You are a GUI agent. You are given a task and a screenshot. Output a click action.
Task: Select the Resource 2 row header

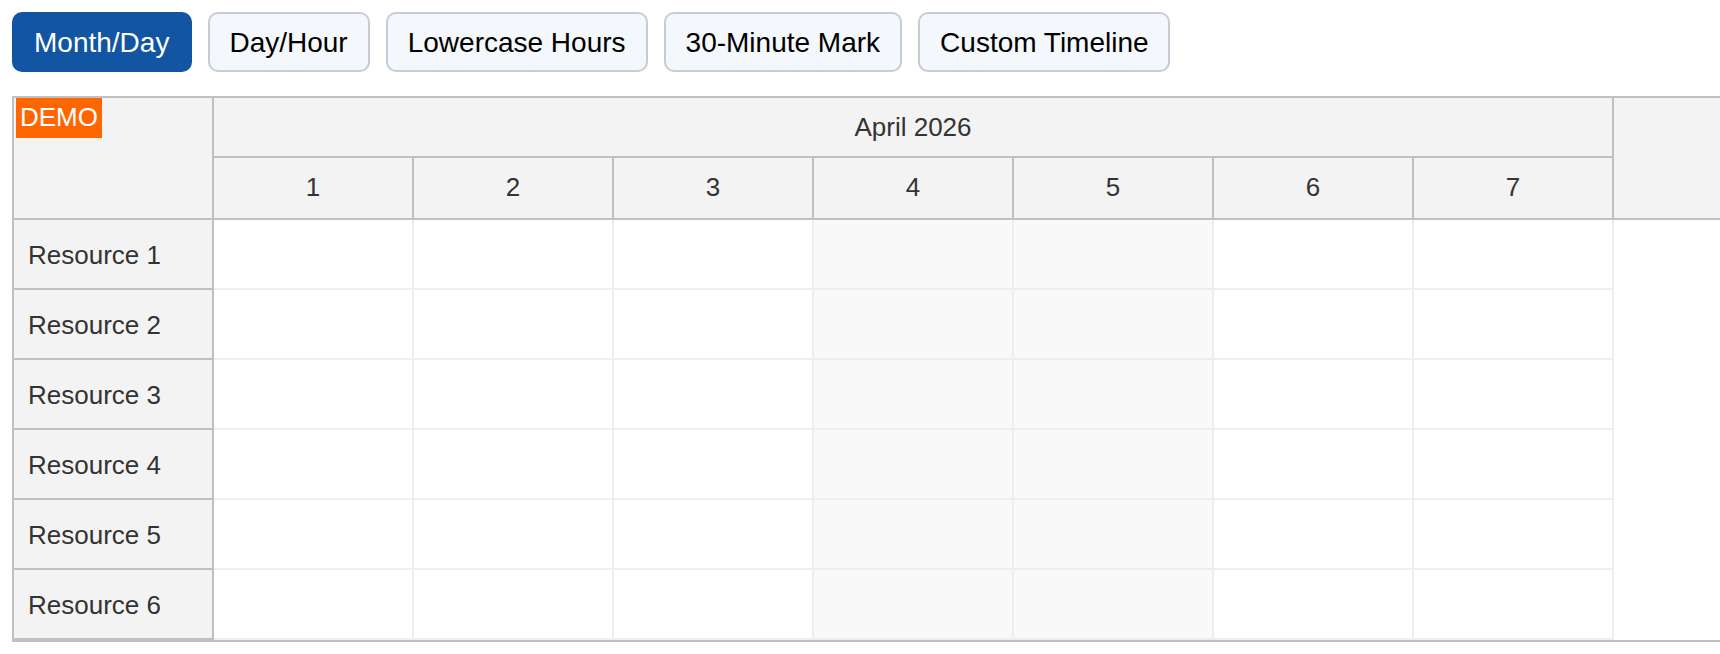coord(95,325)
